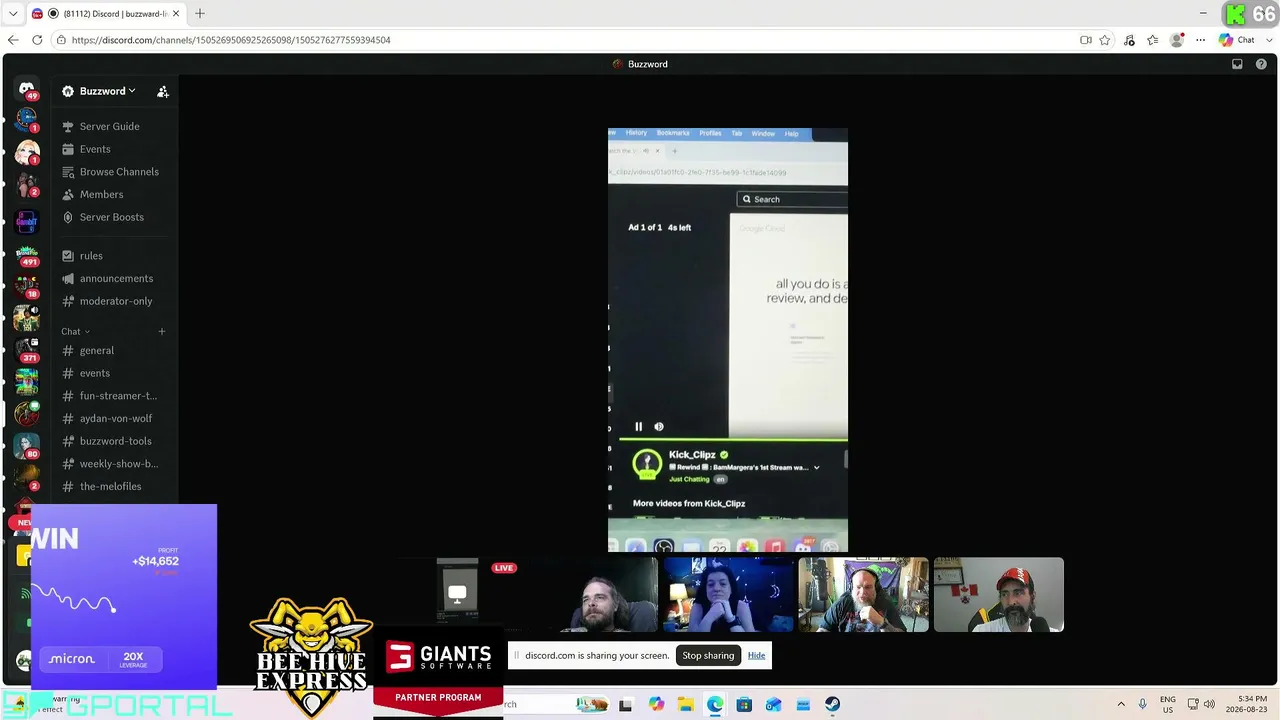The image size is (1280, 720).
Task: Open Copilot from the taskbar
Action: [x=656, y=705]
